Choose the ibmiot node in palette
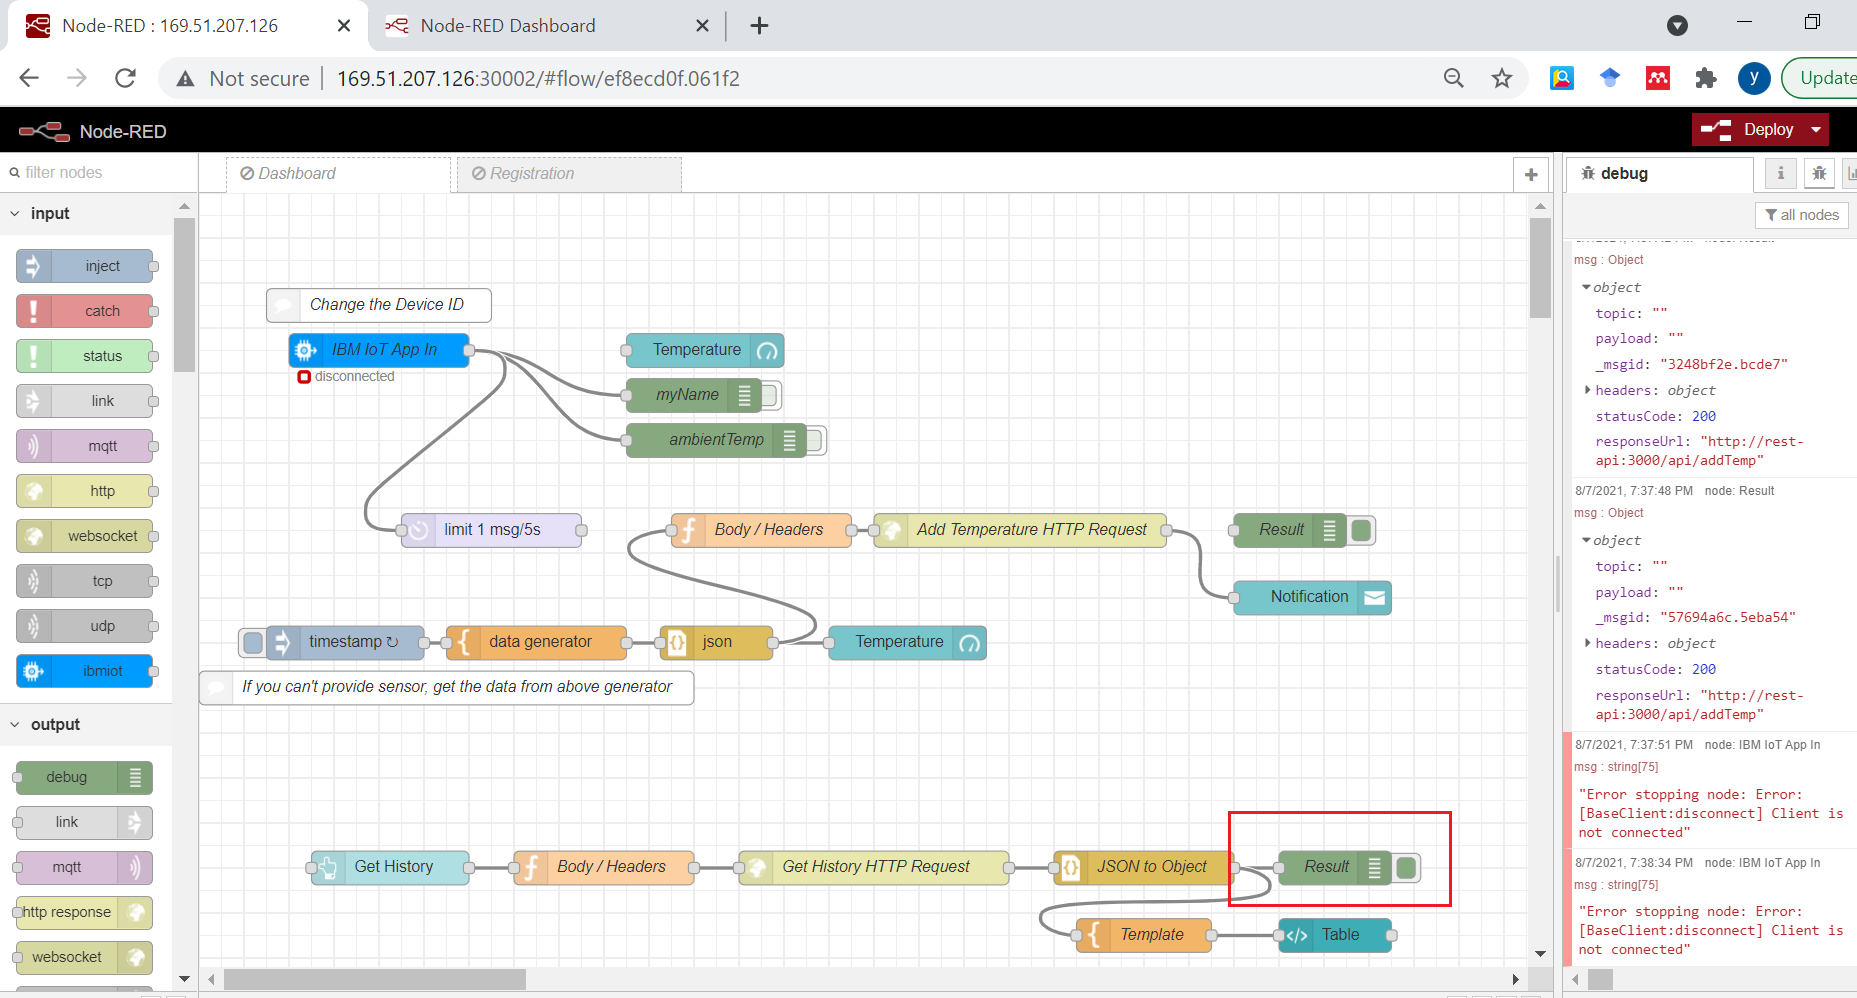 pos(85,671)
